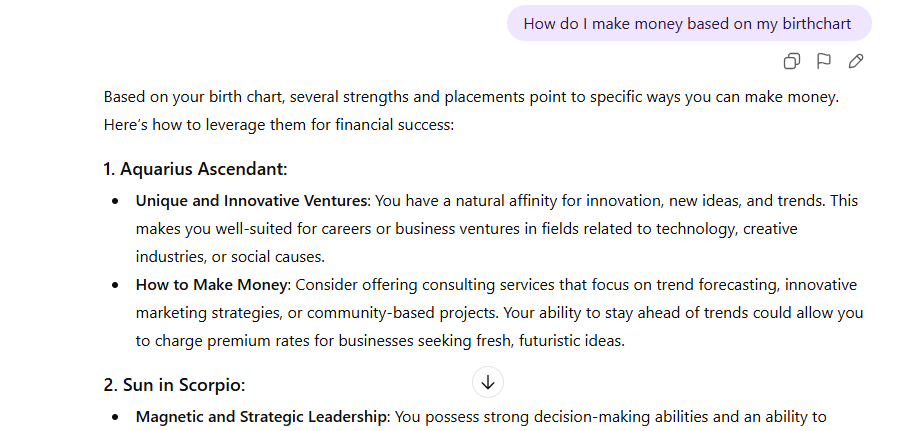
Task: Click the "Here's how to leverage them" line
Action: click(278, 126)
